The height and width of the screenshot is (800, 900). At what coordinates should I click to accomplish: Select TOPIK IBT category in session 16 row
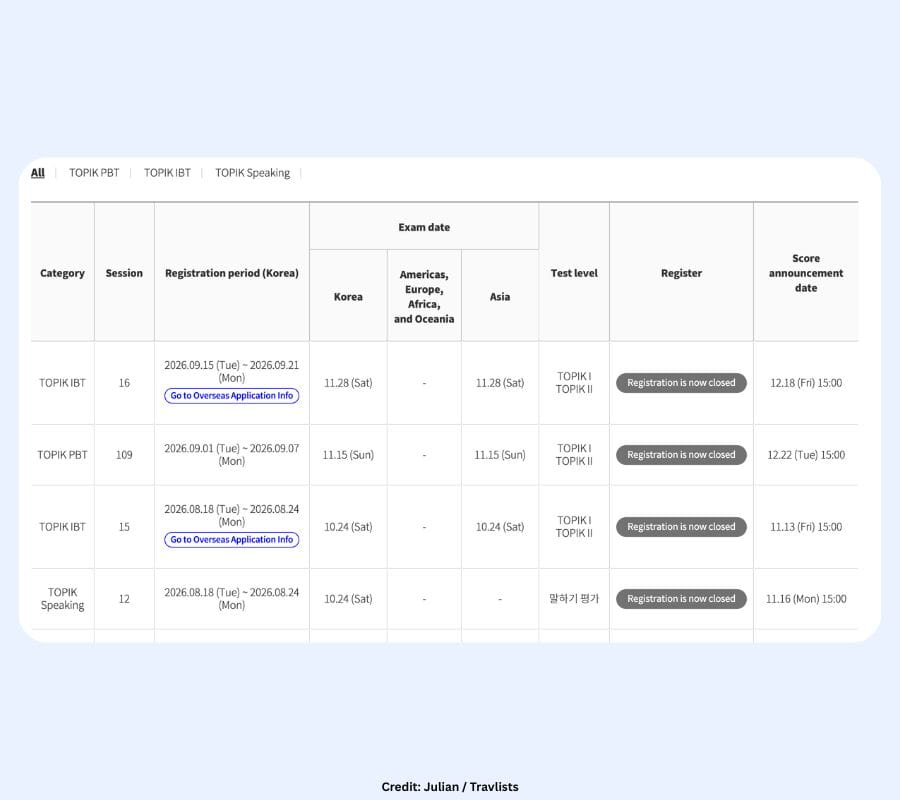(x=62, y=383)
